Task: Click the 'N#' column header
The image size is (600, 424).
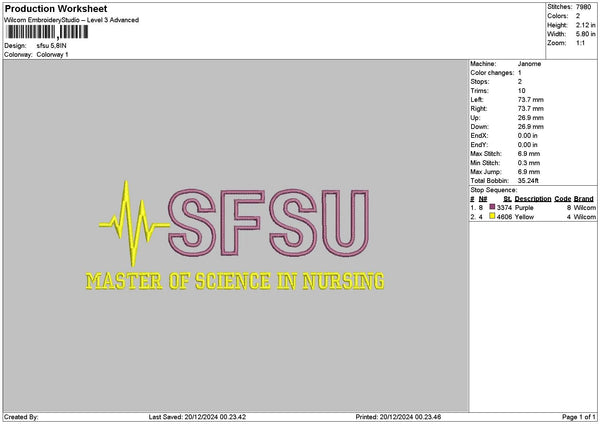Action: point(483,199)
